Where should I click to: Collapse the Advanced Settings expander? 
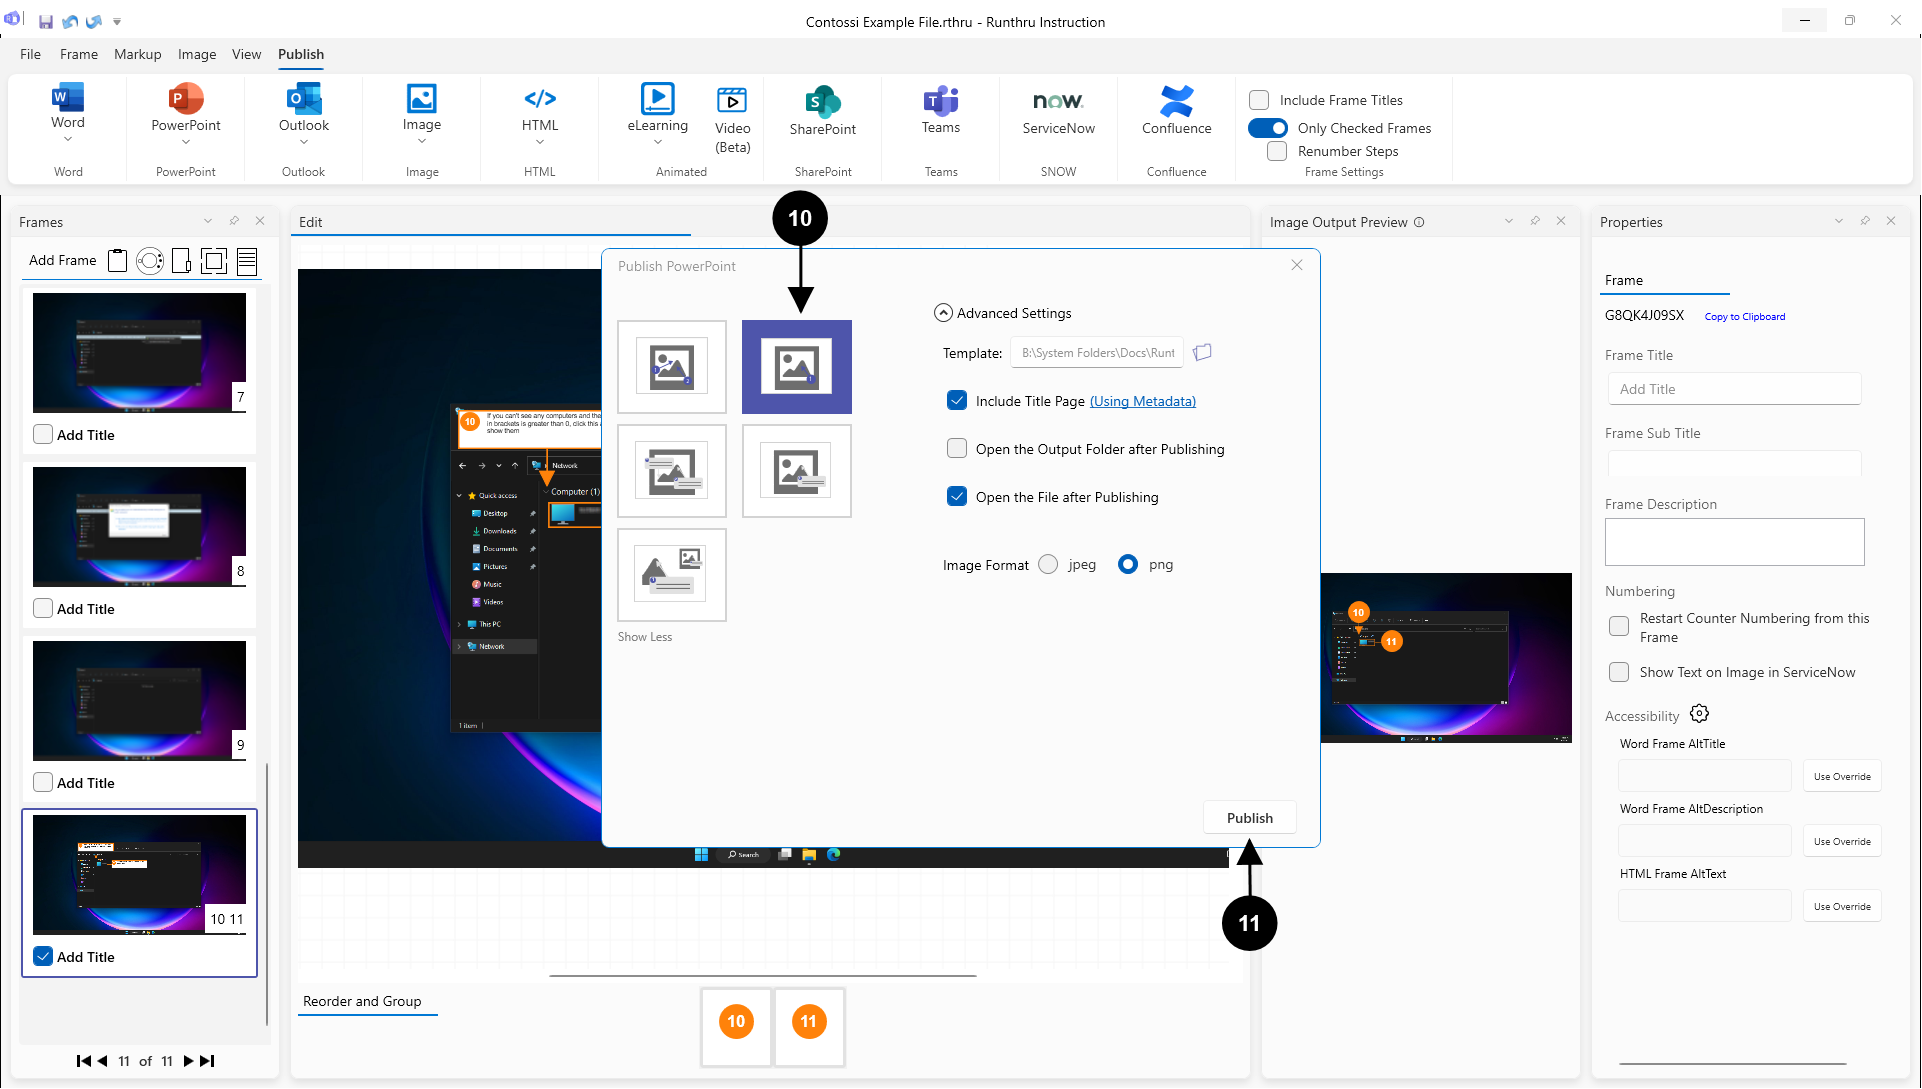pos(943,313)
